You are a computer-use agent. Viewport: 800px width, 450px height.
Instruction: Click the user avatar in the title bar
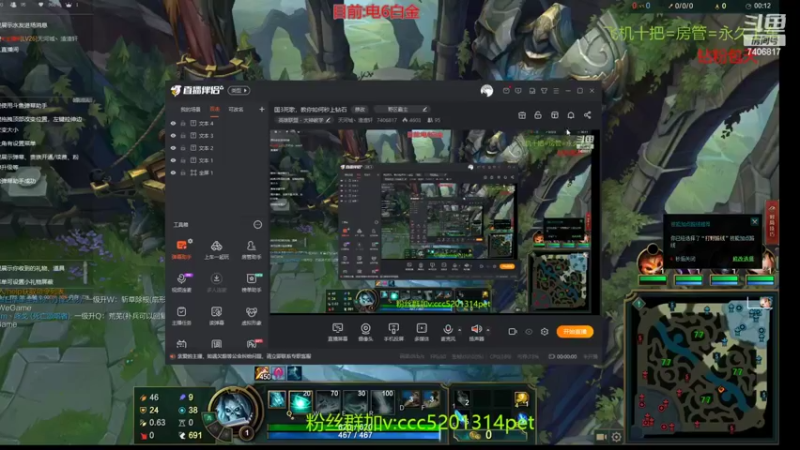(487, 91)
